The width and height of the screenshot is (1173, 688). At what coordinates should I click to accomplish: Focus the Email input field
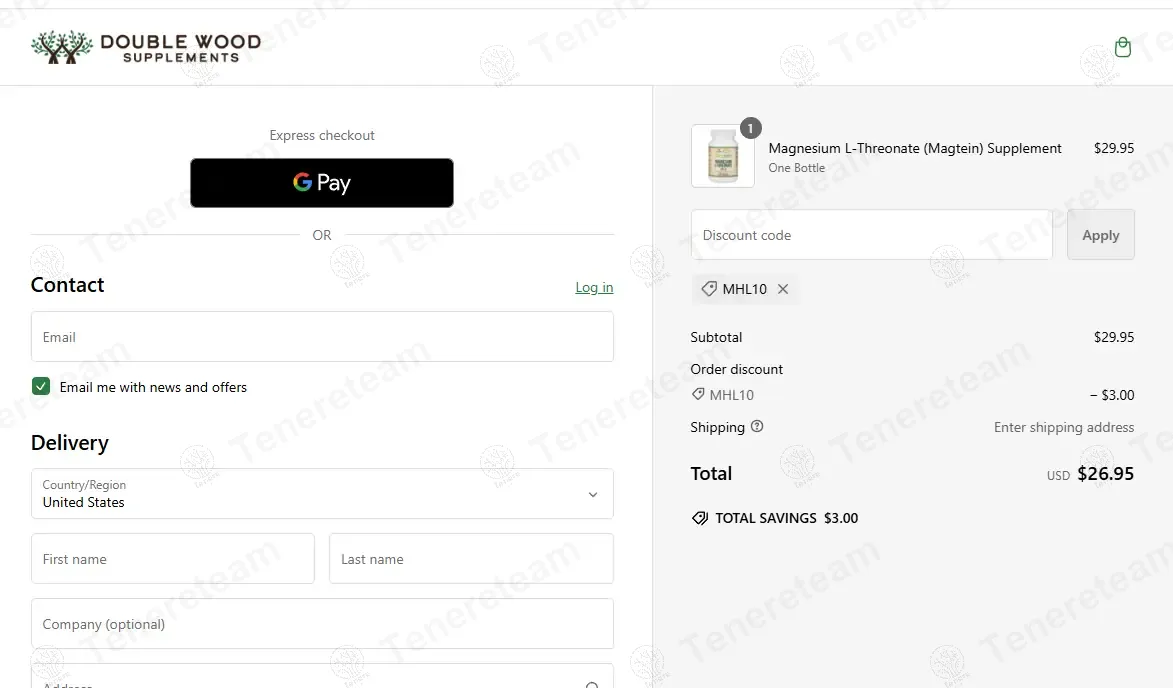click(x=322, y=337)
